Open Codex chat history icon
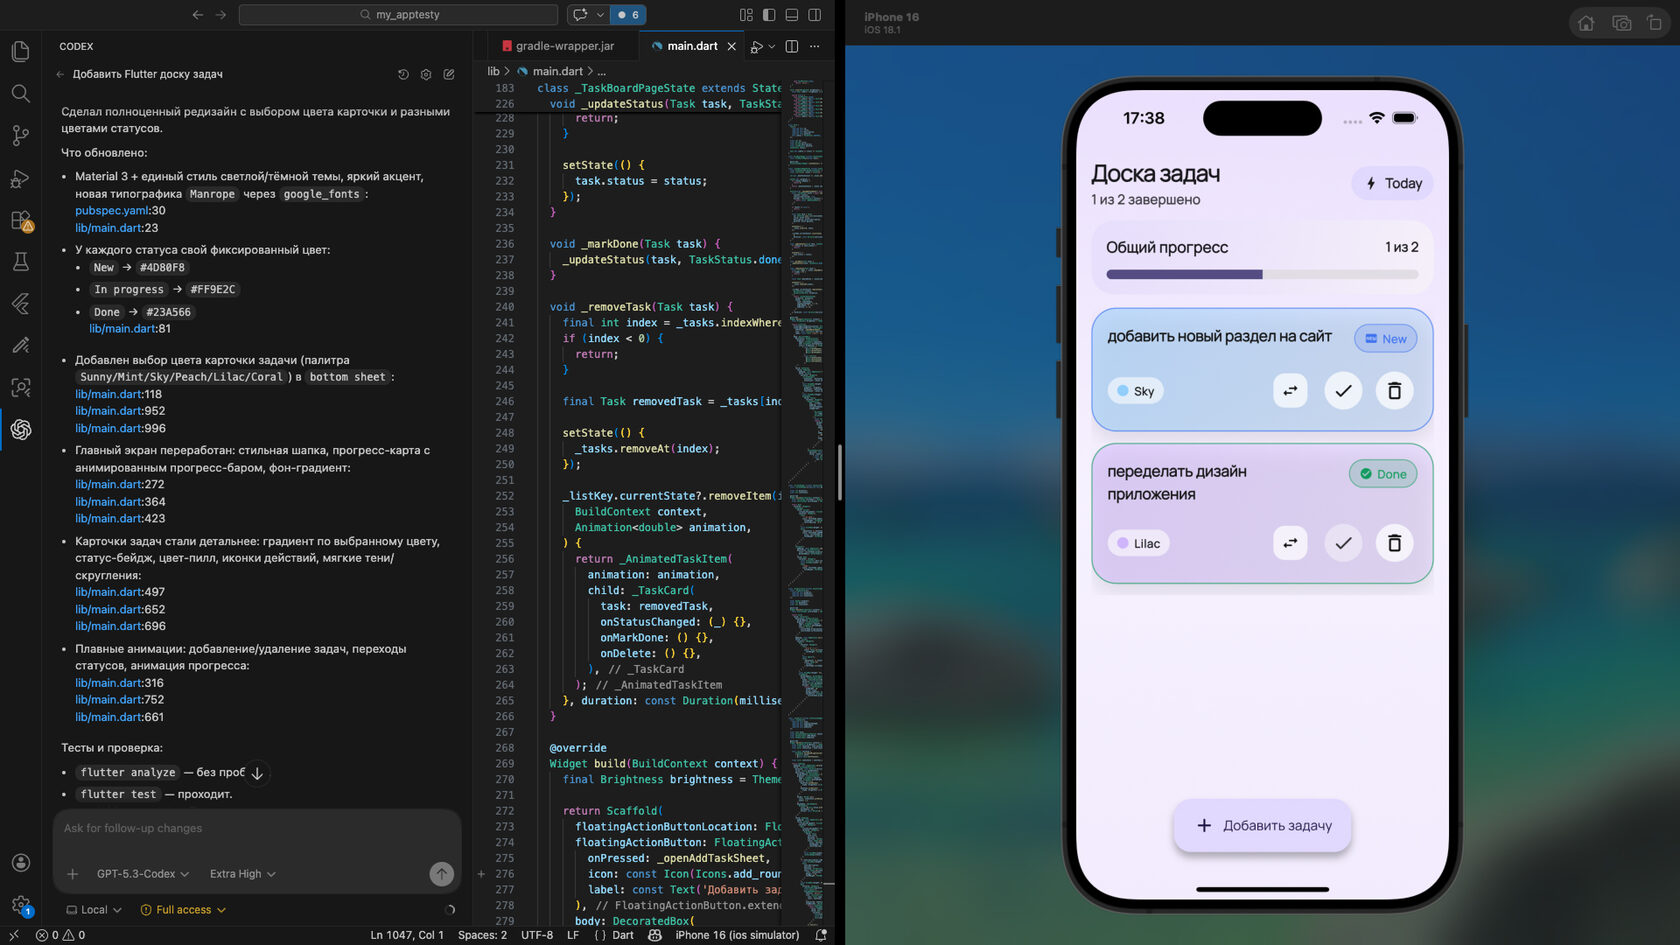The width and height of the screenshot is (1680, 945). click(x=403, y=74)
